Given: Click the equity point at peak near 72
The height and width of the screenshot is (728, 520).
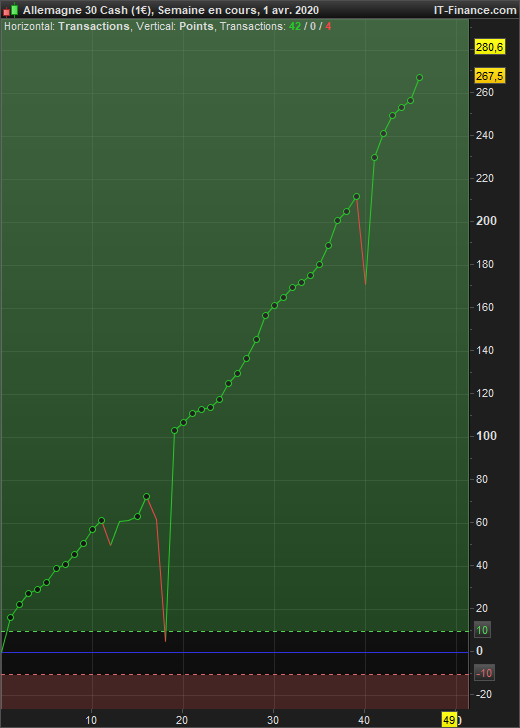Looking at the screenshot, I should (147, 496).
